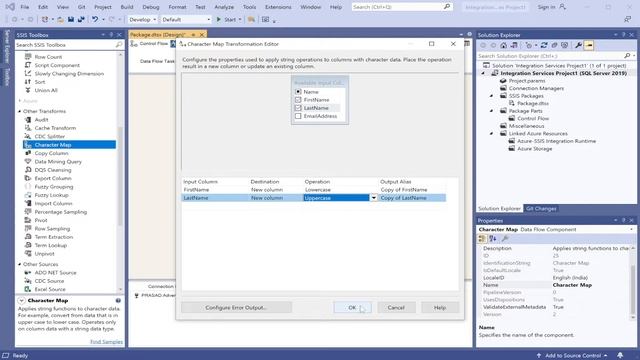Select Package.dtsx in Solution Explorer
The height and width of the screenshot is (360, 640).
coord(533,103)
